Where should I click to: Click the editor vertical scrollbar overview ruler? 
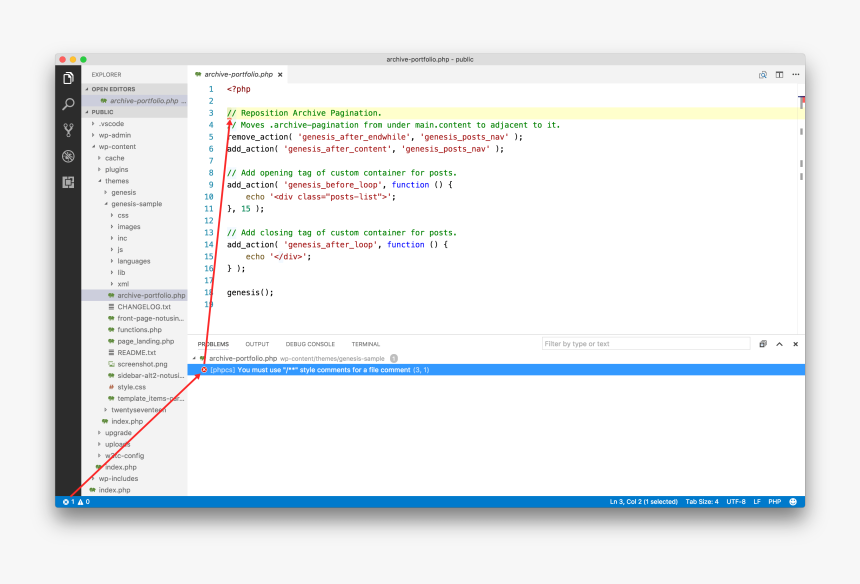coord(801,208)
